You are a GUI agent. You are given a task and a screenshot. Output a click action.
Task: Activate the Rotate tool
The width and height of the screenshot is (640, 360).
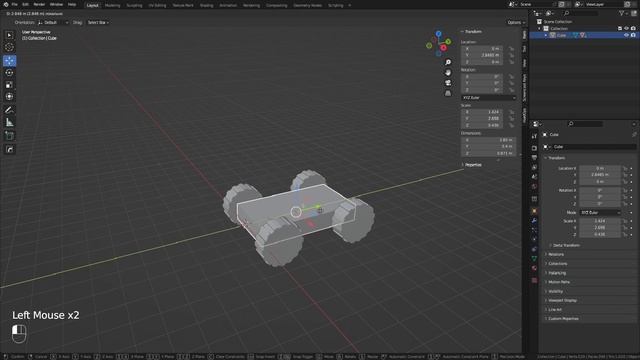9,73
